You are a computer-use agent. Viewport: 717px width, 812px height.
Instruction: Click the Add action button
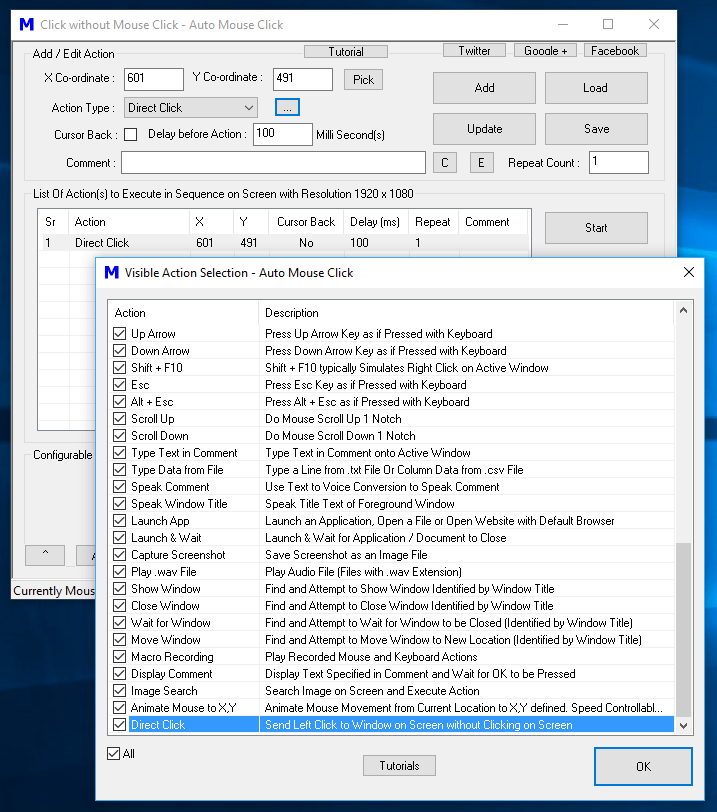(484, 88)
